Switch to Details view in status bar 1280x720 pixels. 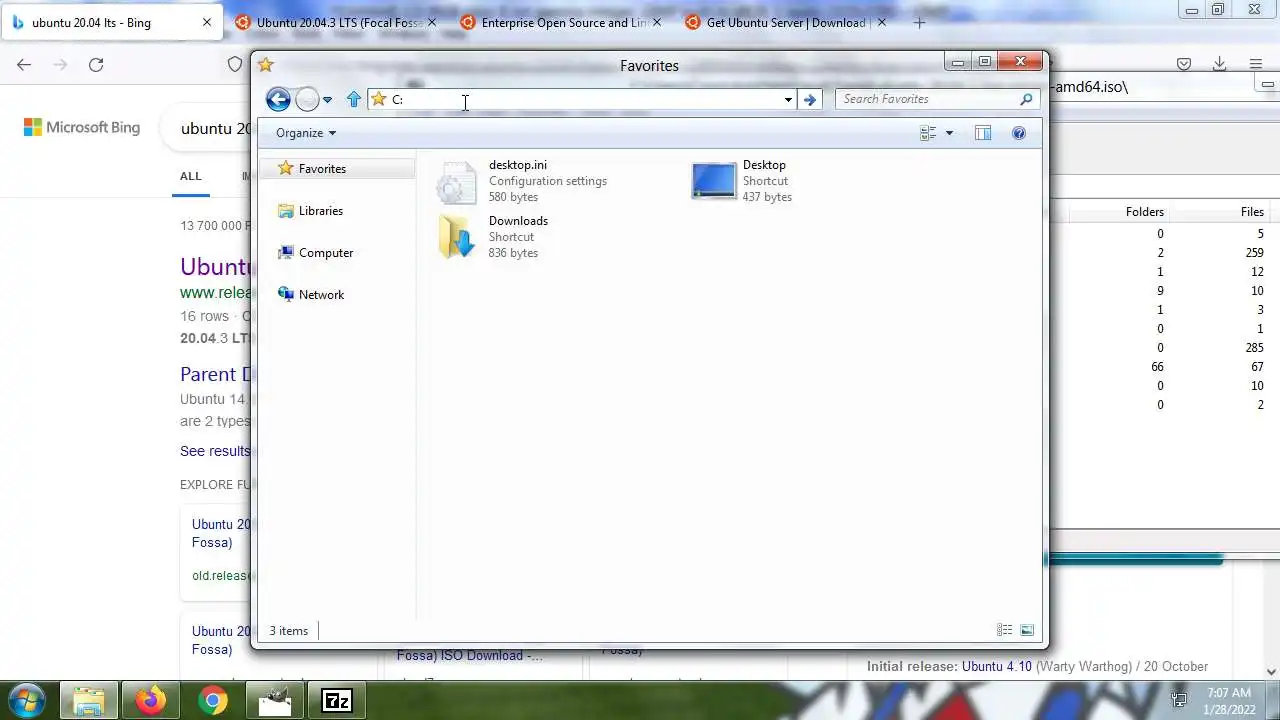pyautogui.click(x=1004, y=630)
